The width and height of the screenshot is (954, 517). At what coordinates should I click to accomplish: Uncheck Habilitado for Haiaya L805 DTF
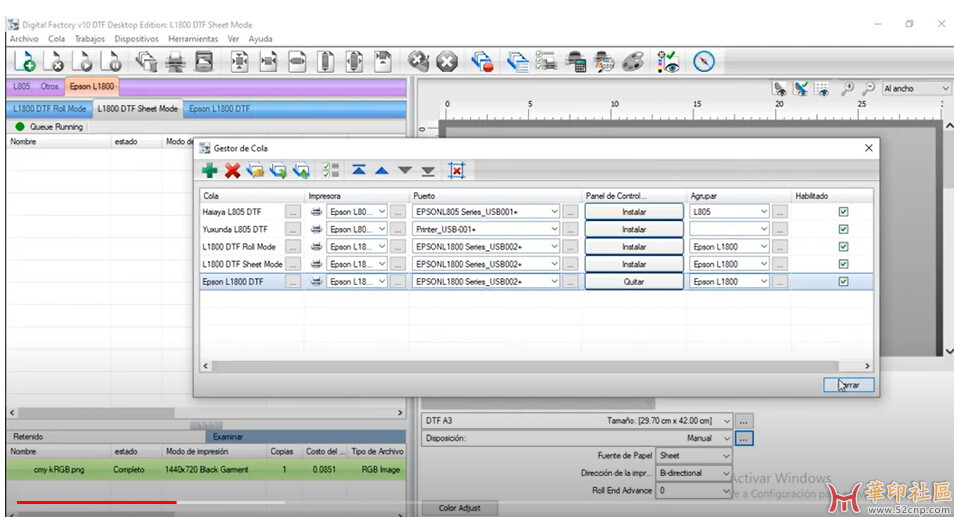[843, 212]
